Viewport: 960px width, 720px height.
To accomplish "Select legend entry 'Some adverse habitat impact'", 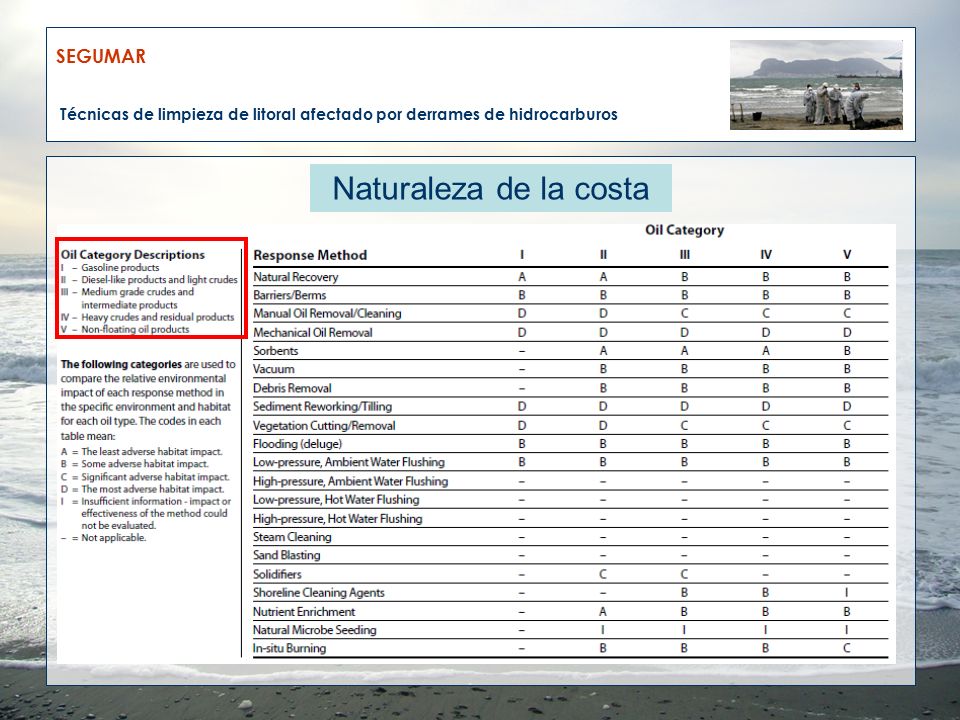I will (144, 464).
